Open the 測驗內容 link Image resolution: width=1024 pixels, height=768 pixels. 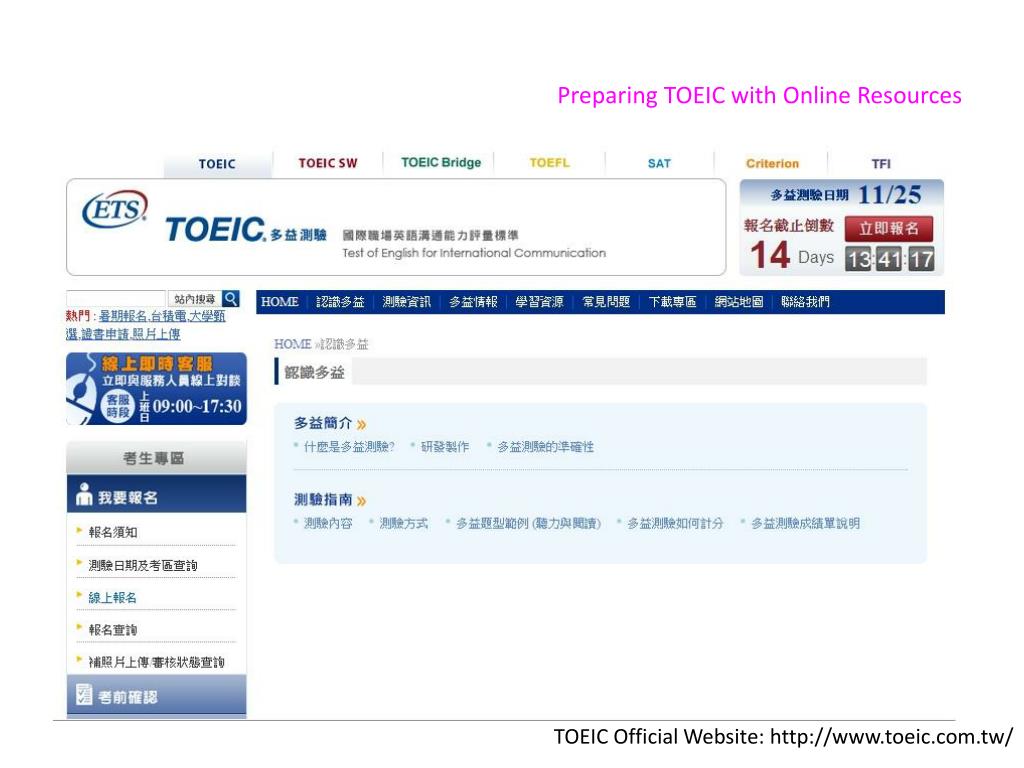328,523
